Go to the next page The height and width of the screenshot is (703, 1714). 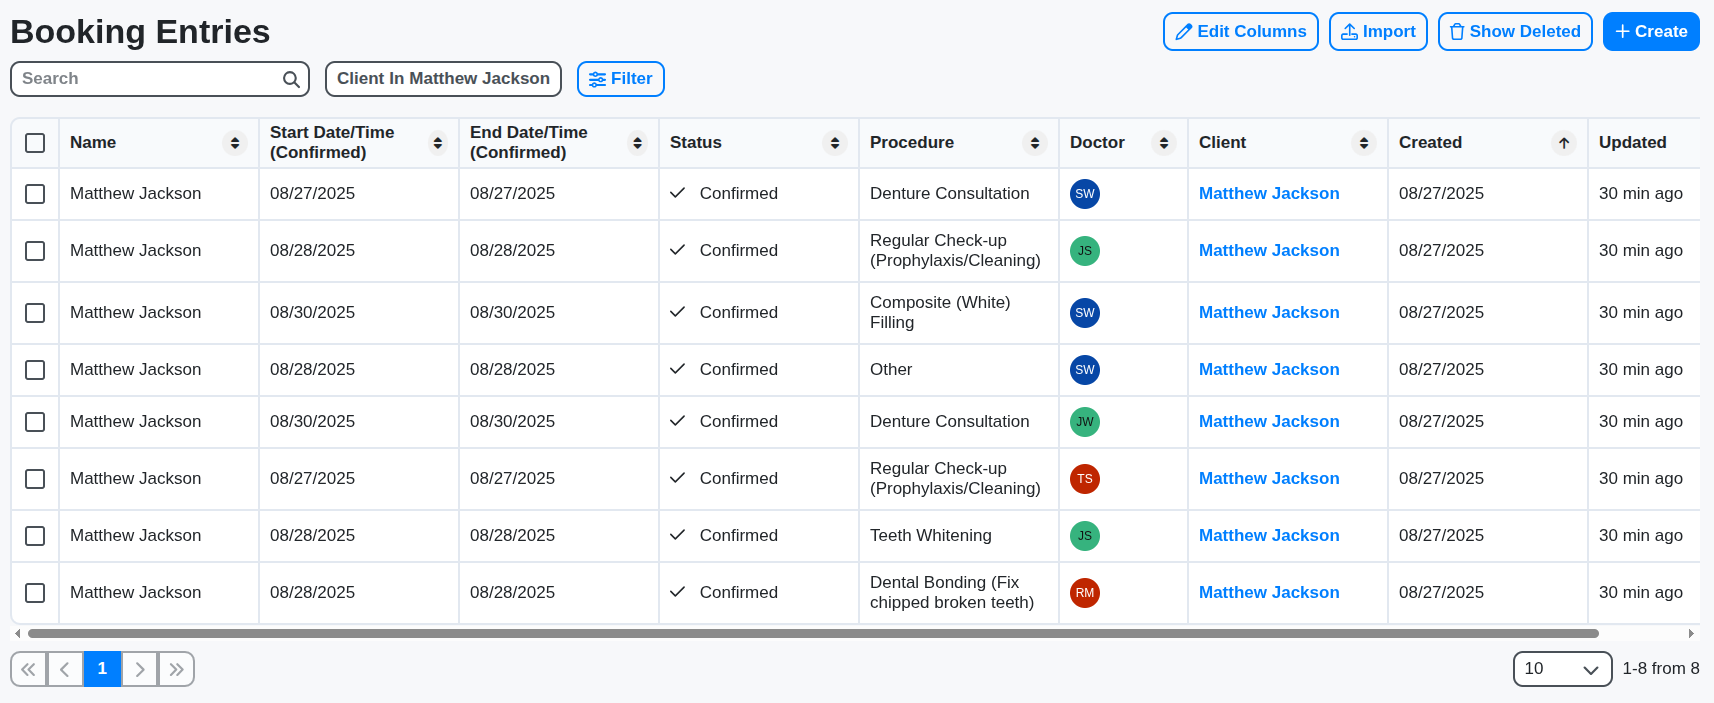point(140,669)
